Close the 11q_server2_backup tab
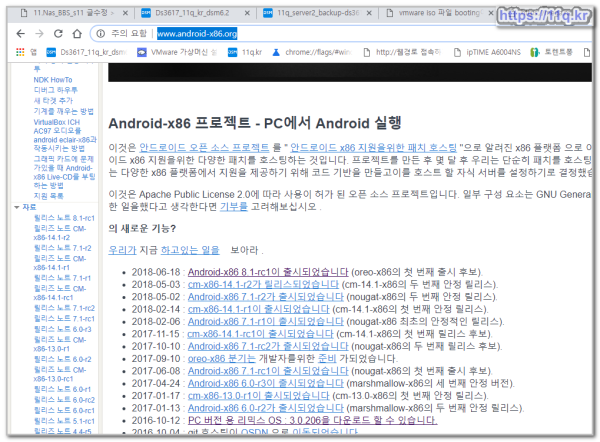This screenshot has height=442, width=600. (369, 13)
